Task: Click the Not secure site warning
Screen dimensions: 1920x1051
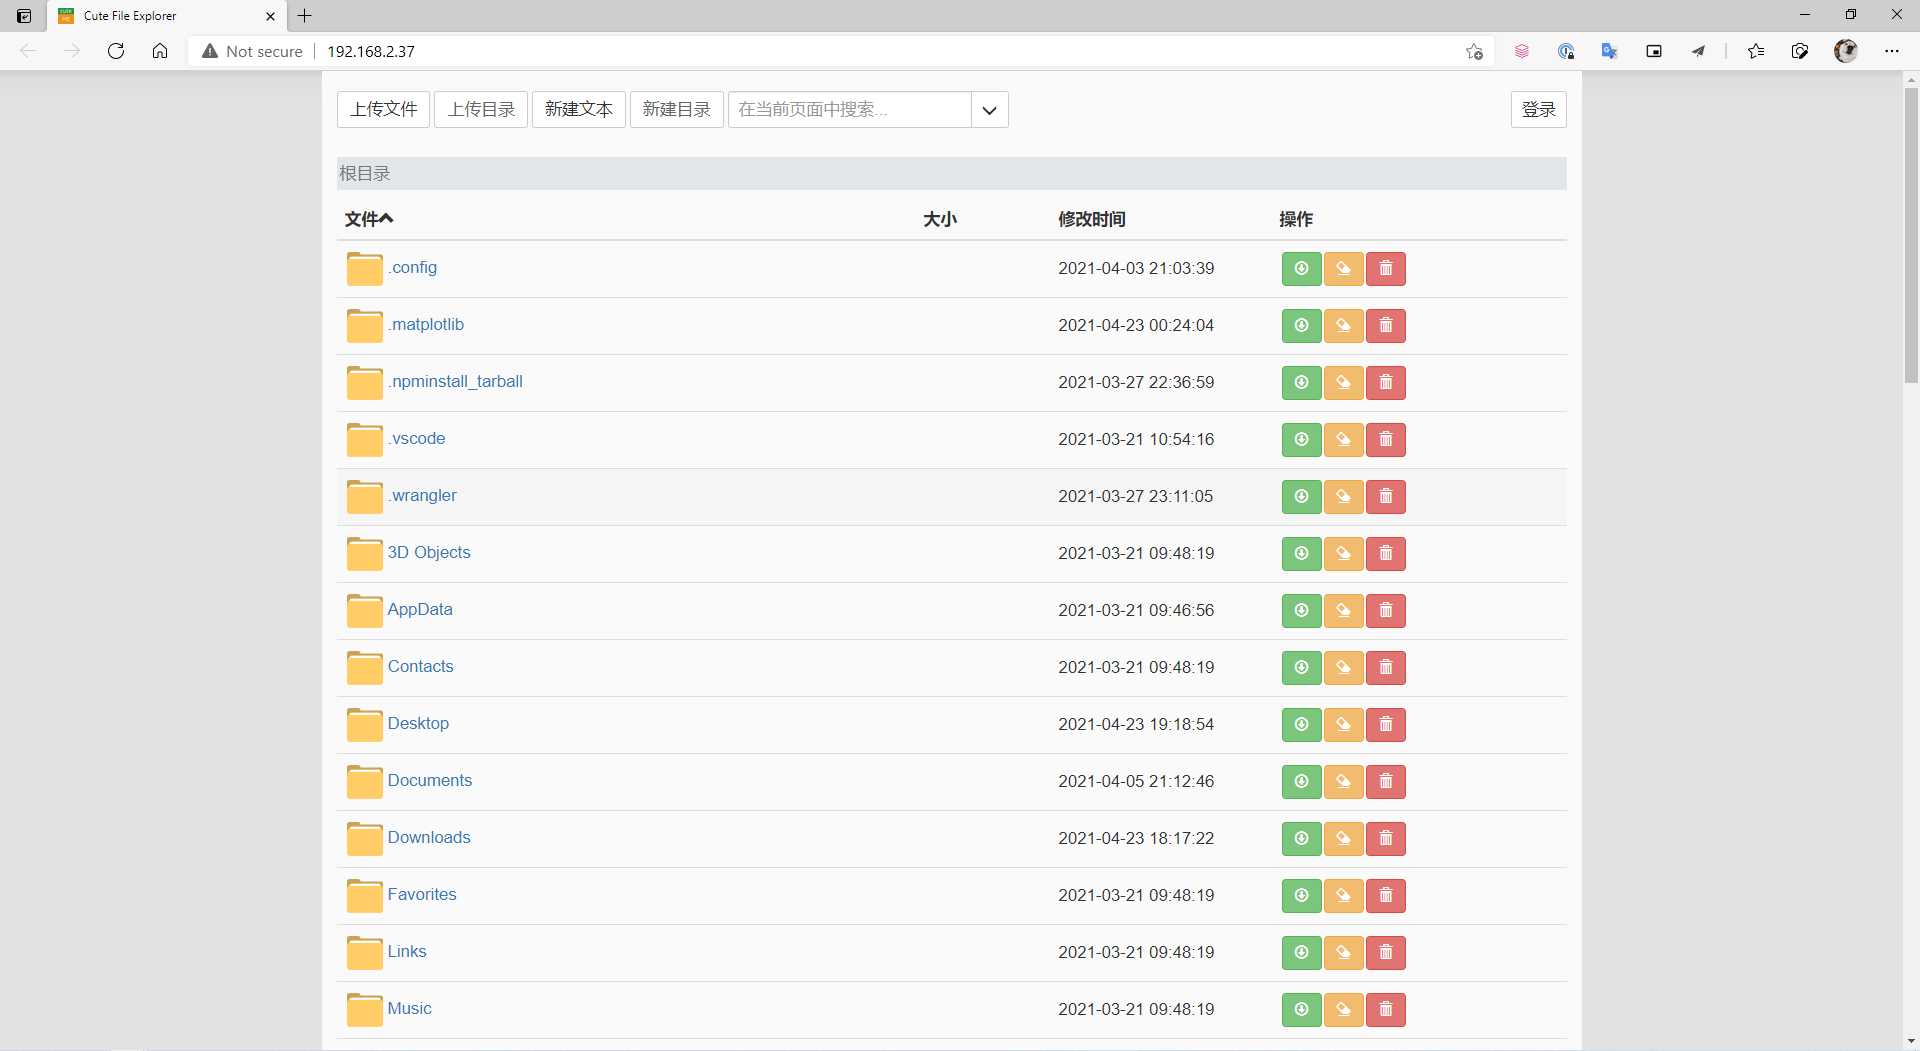Action: [253, 51]
